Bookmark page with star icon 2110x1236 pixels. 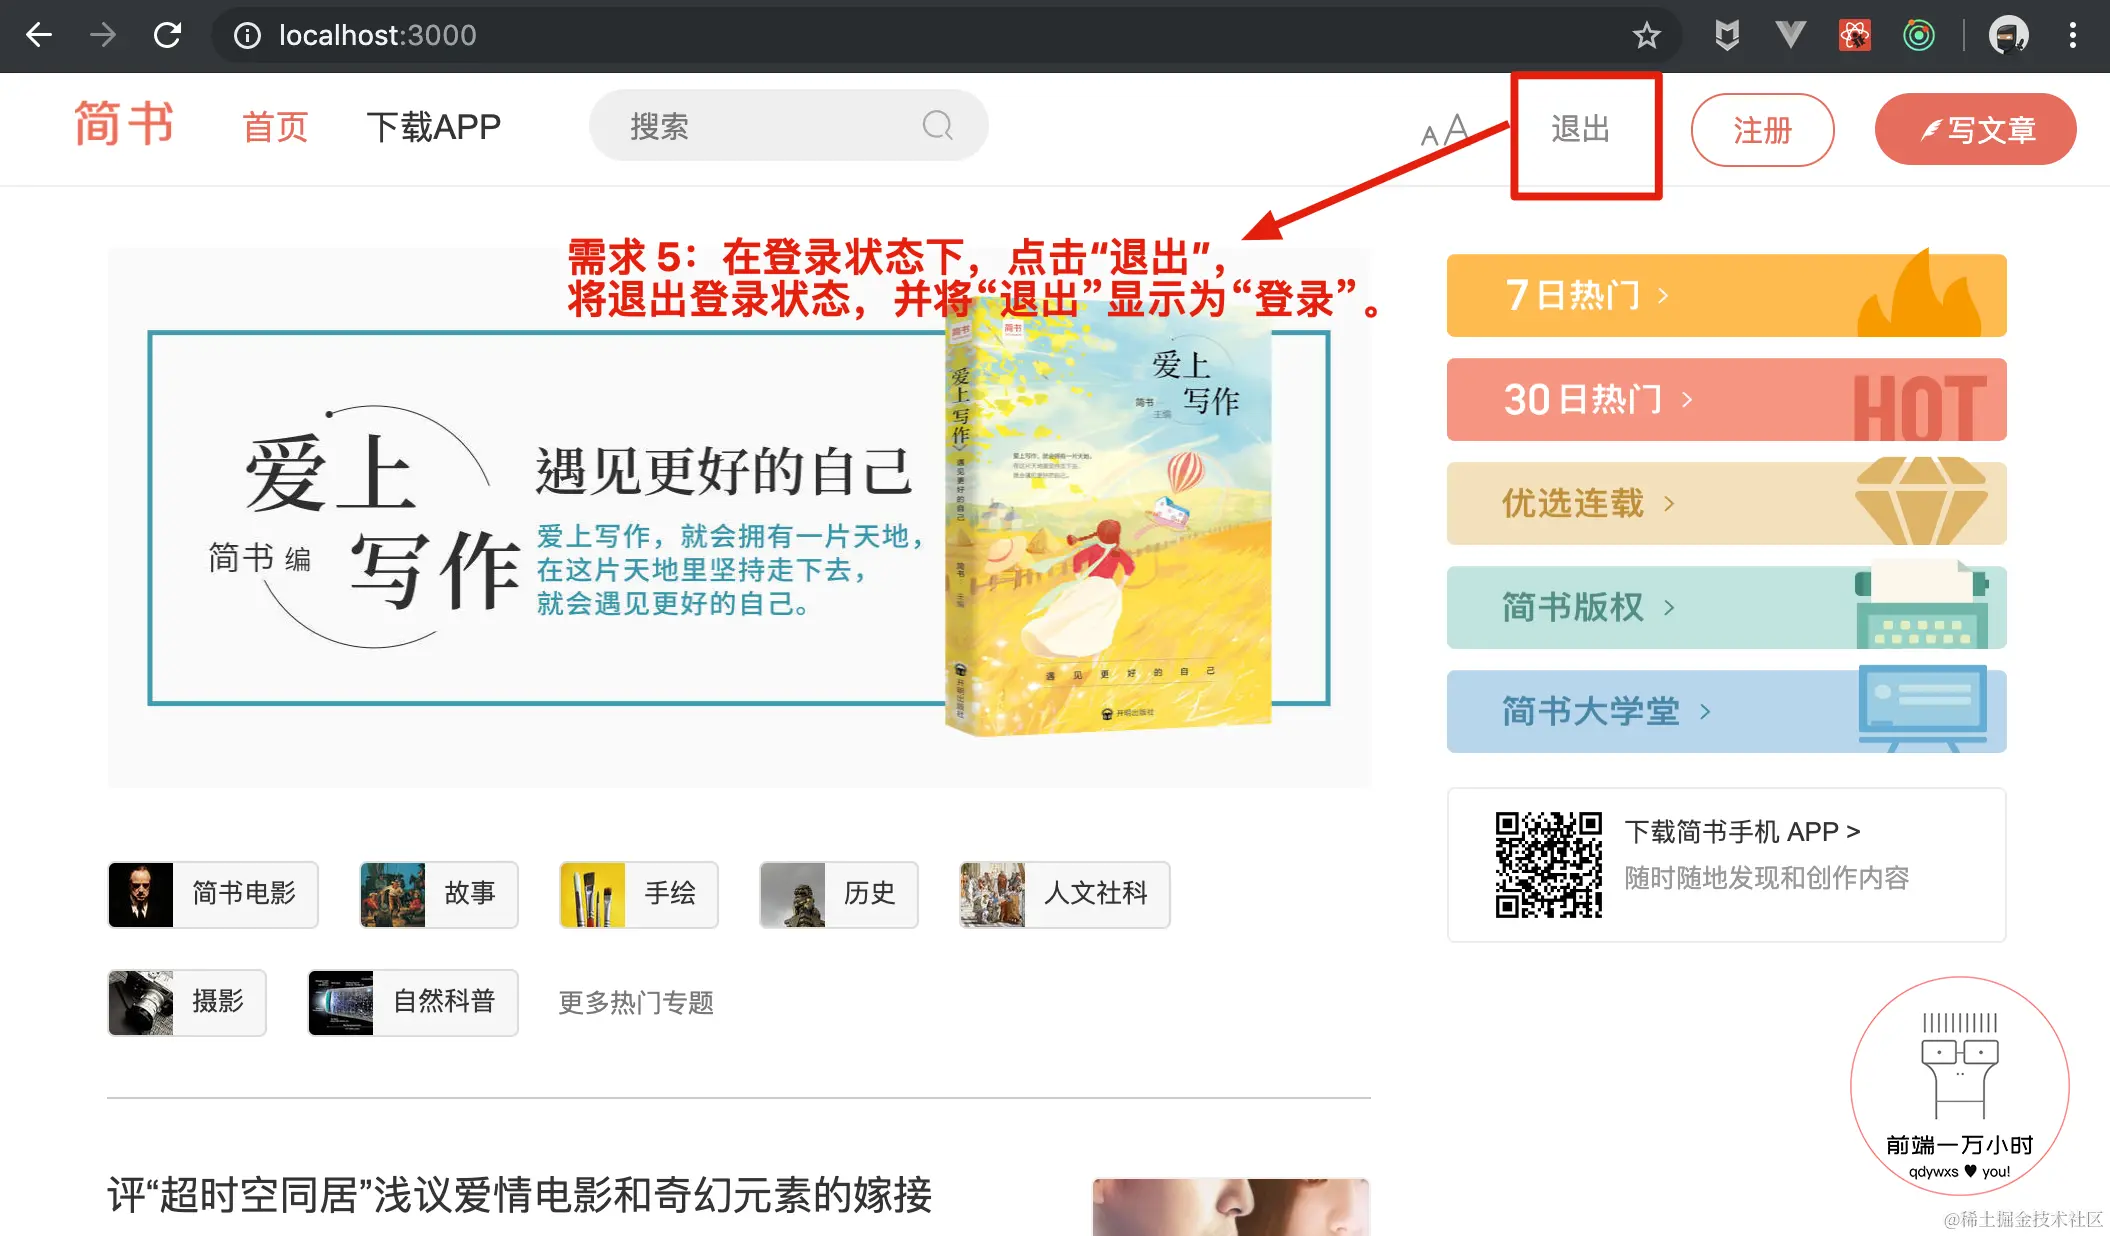pos(1646,36)
